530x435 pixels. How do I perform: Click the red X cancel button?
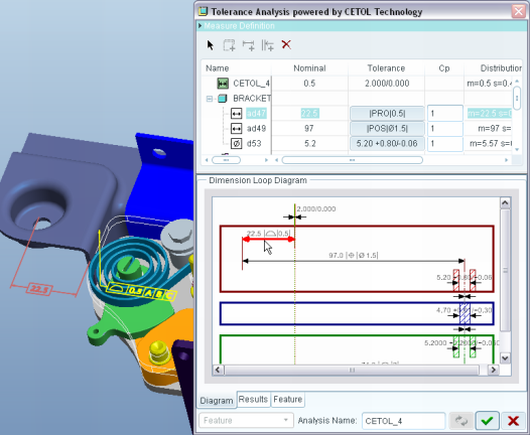pos(513,420)
